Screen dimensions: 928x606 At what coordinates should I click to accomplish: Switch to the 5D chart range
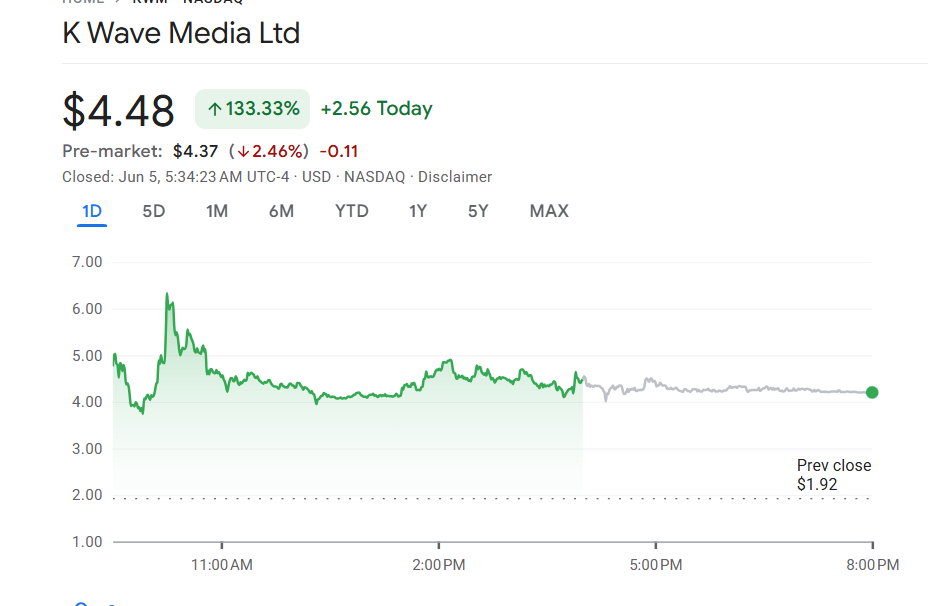pos(153,211)
